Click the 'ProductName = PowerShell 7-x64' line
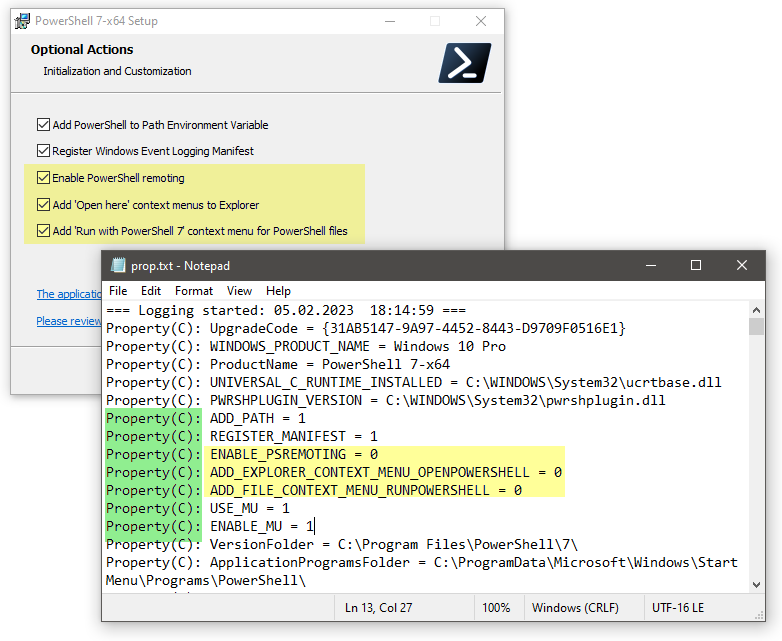 coord(278,364)
